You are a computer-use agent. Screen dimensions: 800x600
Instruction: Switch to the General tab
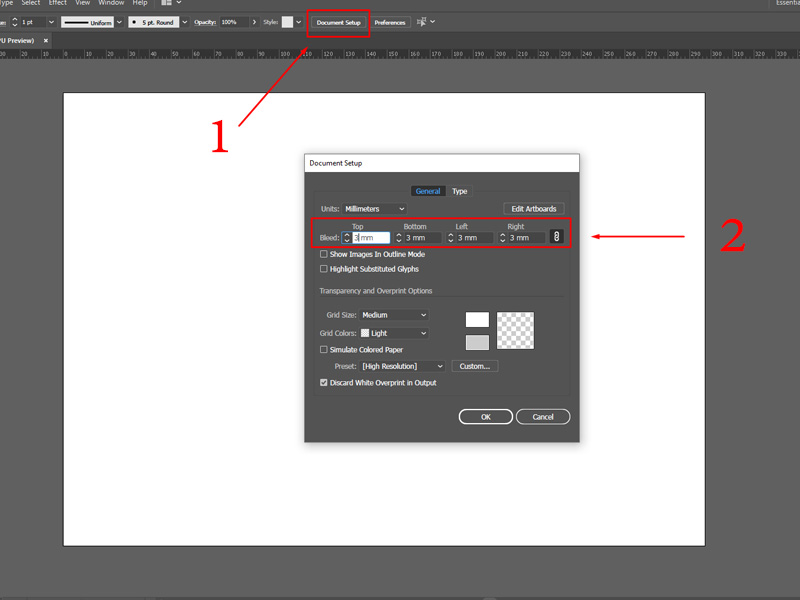click(x=428, y=191)
